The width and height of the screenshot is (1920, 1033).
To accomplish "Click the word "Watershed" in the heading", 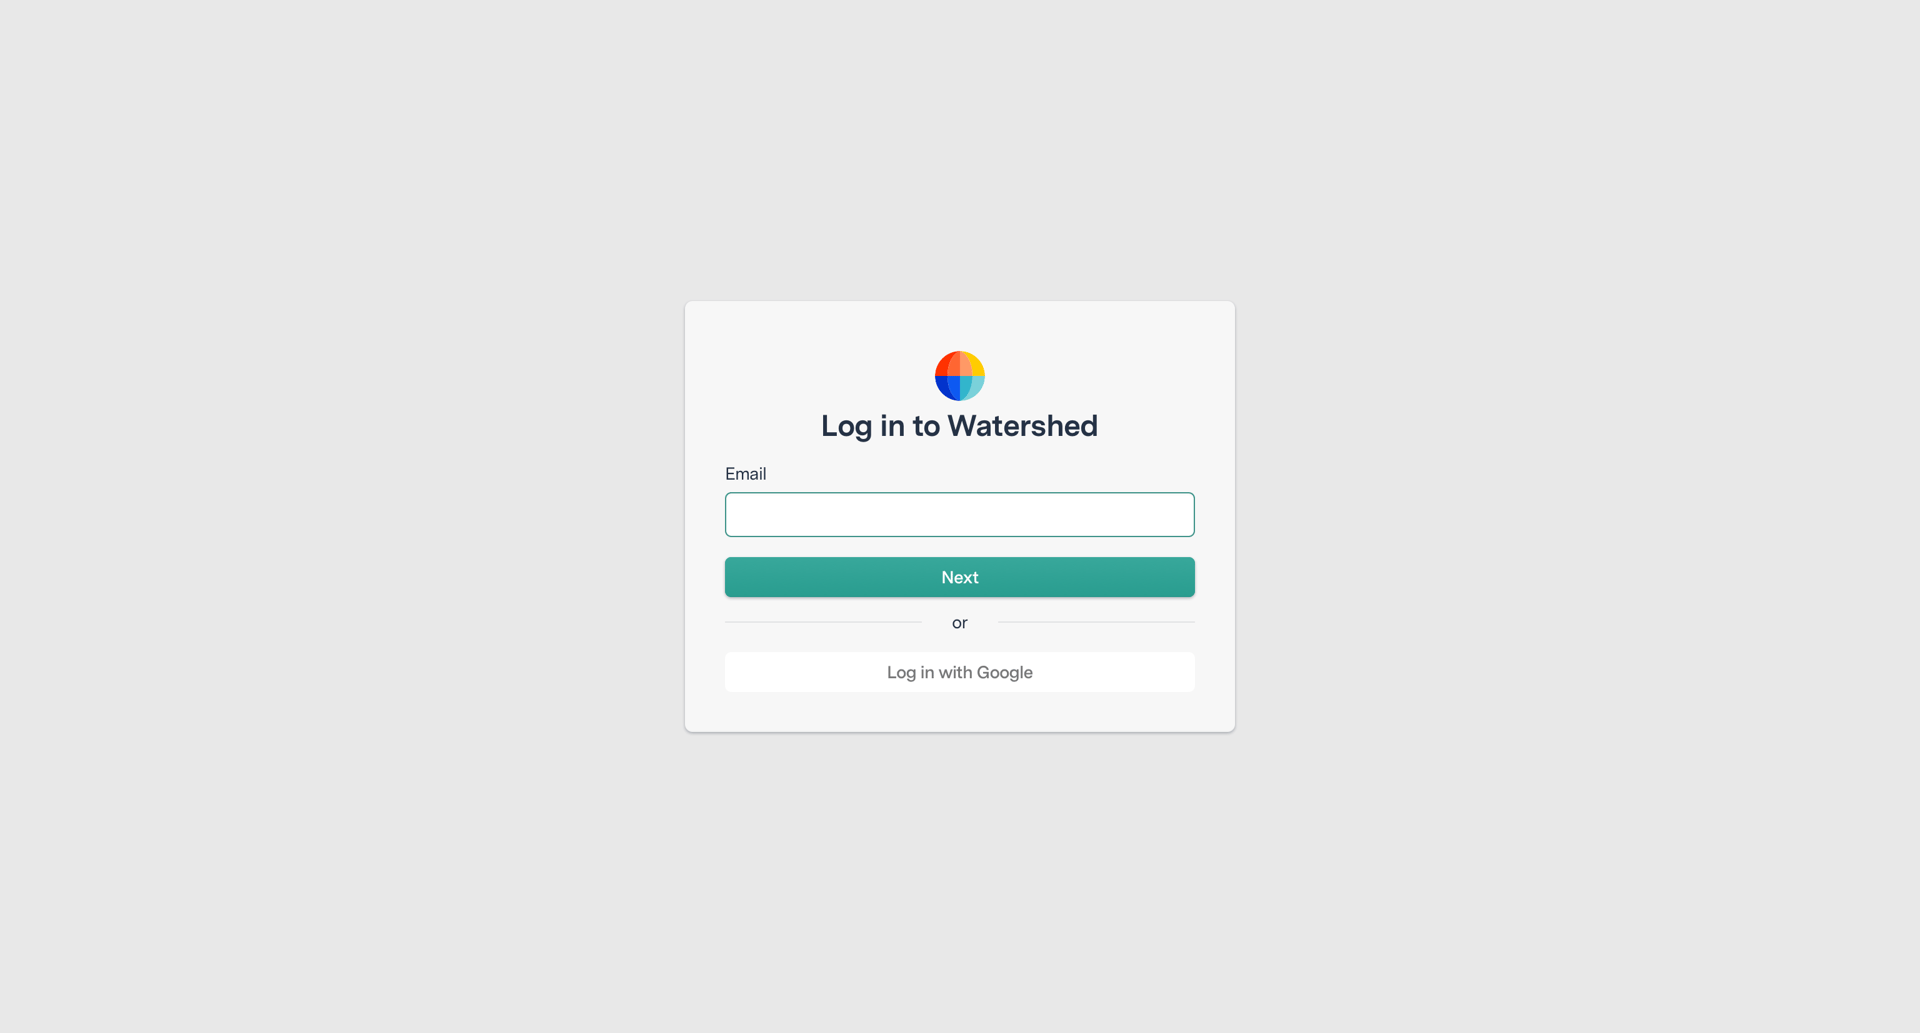I will pyautogui.click(x=1023, y=426).
